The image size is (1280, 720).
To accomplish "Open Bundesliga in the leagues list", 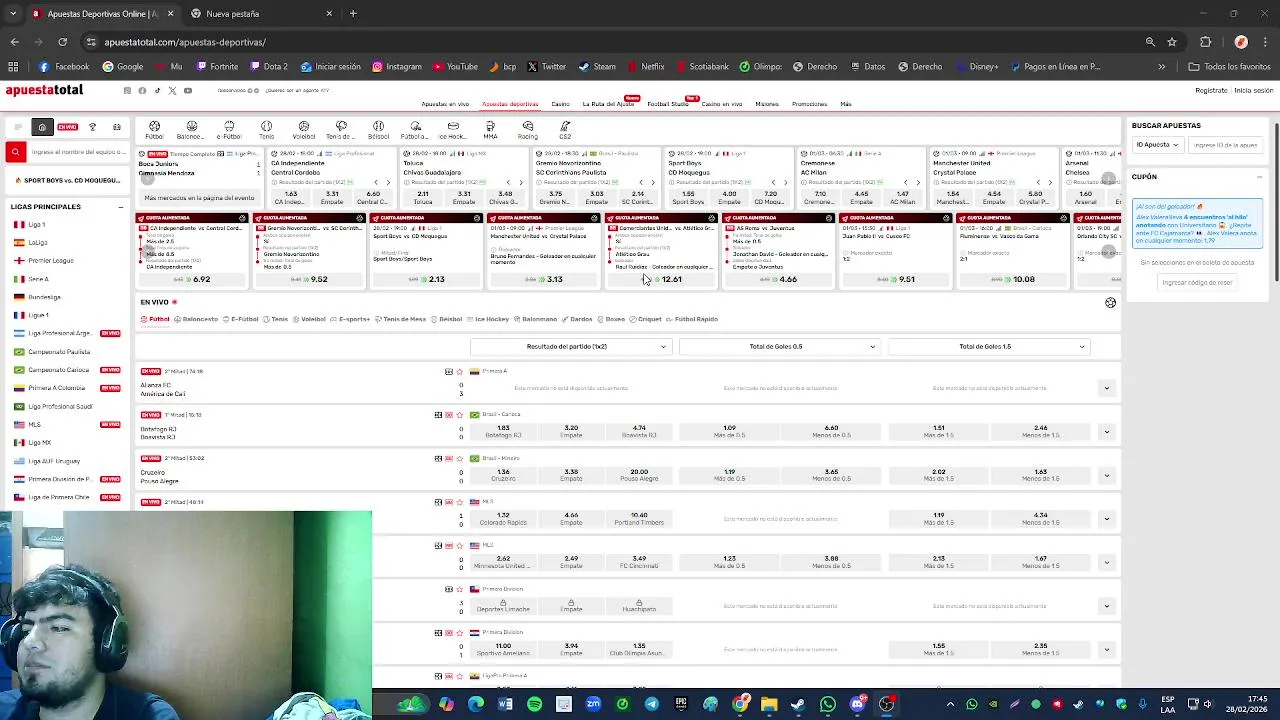I will (44, 297).
